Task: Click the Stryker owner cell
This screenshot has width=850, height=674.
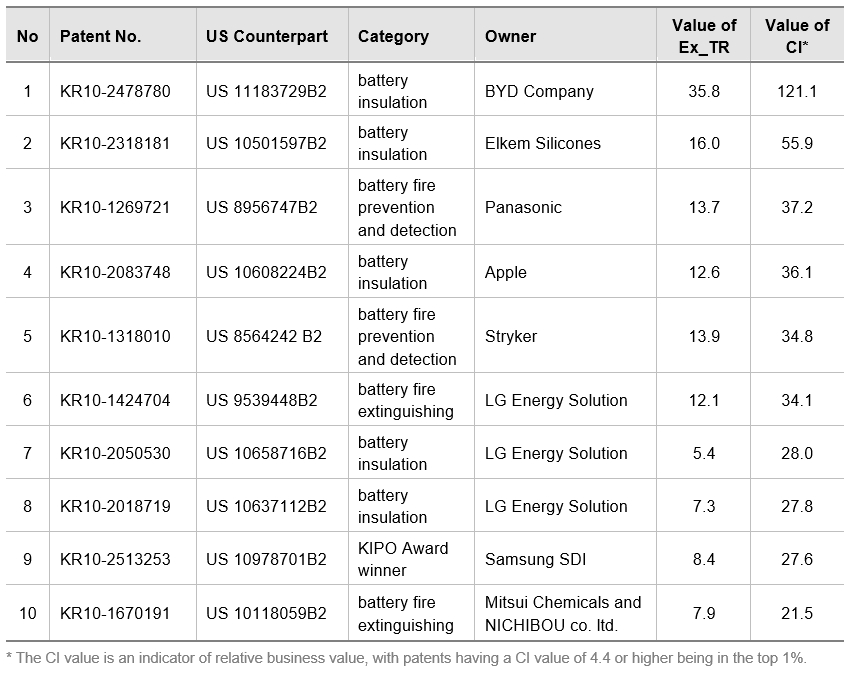Action: 511,336
